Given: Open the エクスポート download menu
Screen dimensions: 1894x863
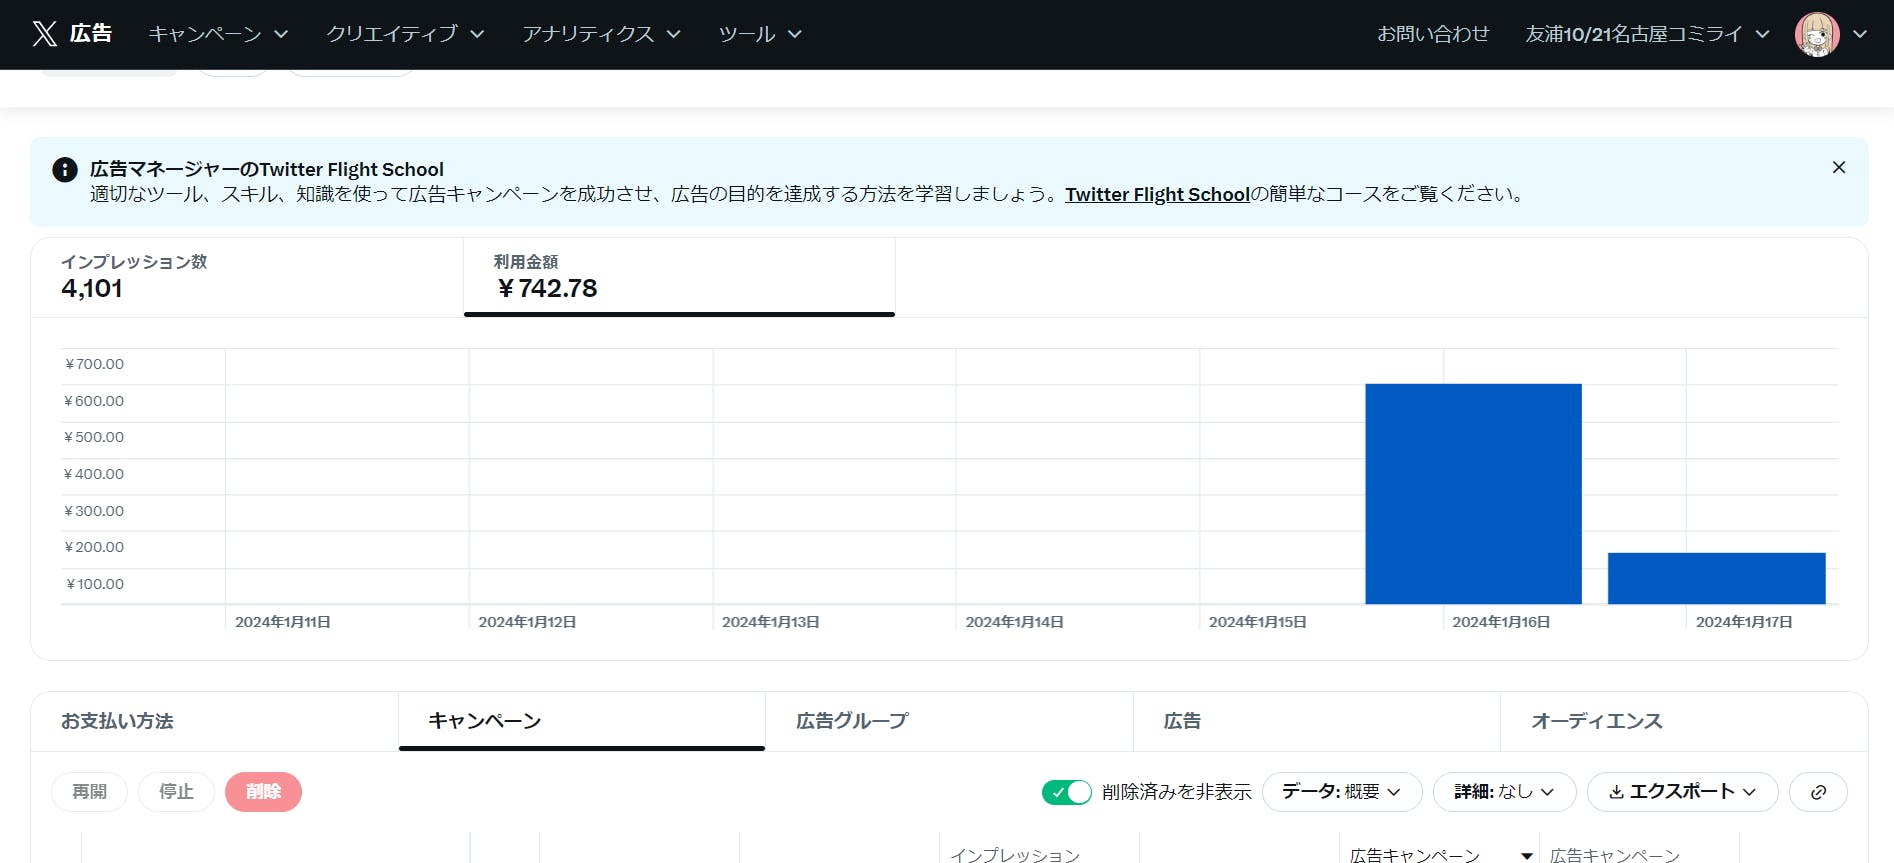Looking at the screenshot, I should 1681,792.
